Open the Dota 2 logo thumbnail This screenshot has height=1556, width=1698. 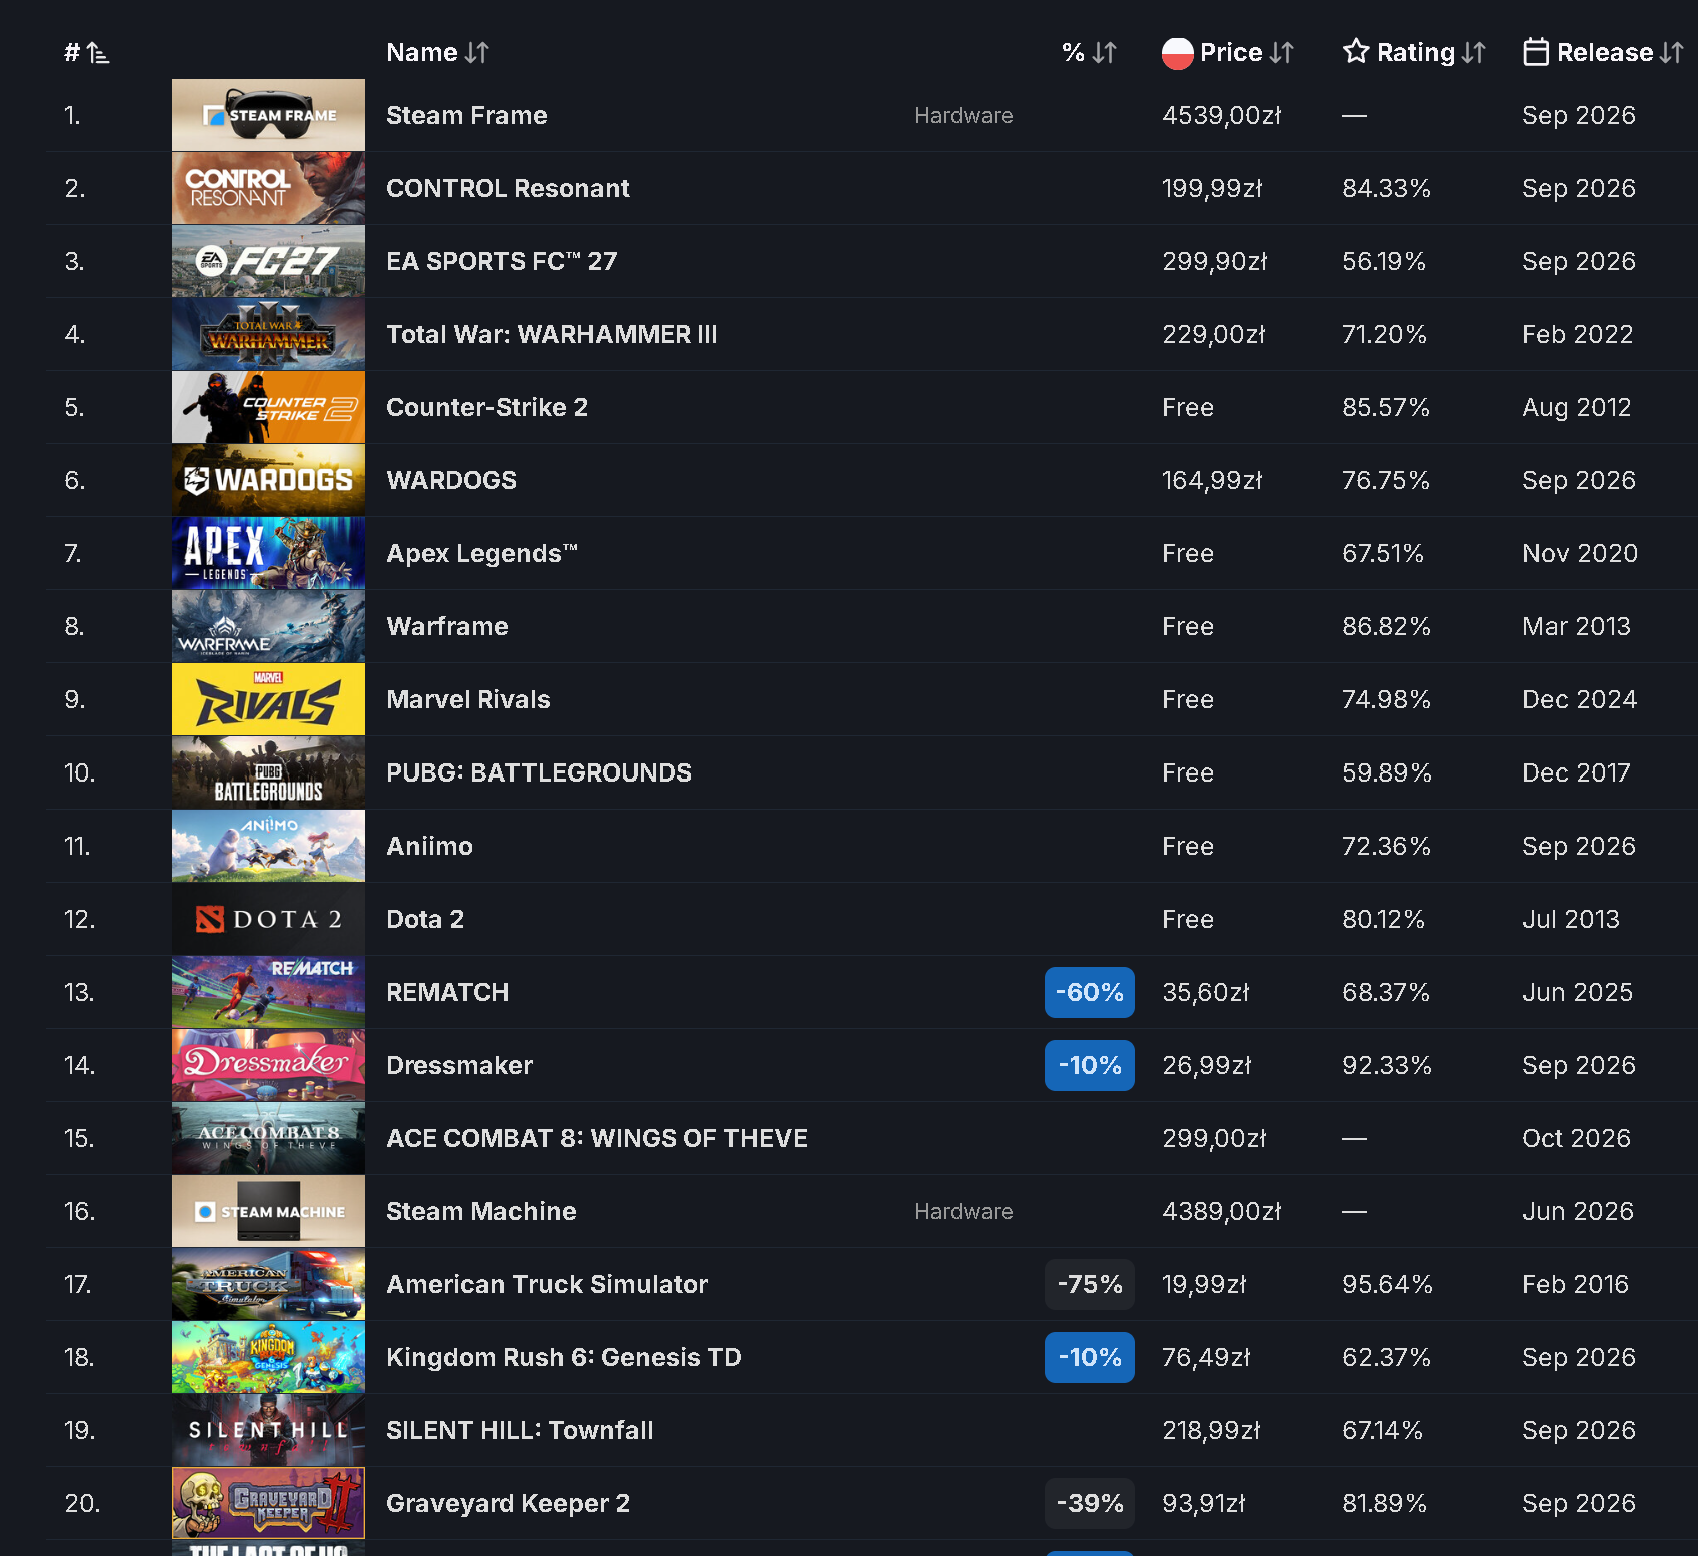tap(268, 919)
